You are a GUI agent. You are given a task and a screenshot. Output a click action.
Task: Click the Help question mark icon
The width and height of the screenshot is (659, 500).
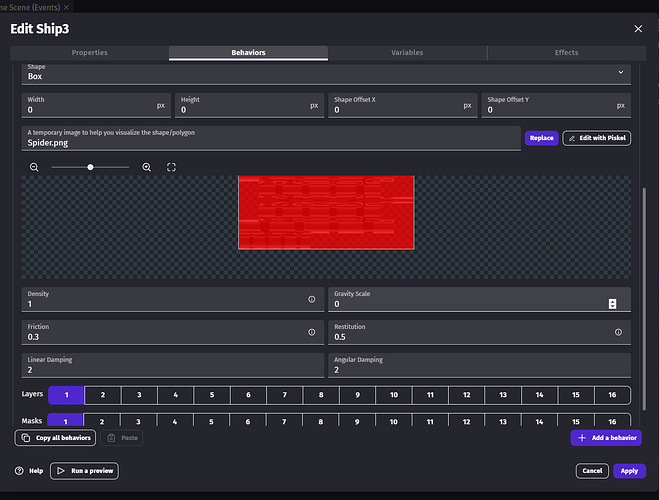click(19, 471)
